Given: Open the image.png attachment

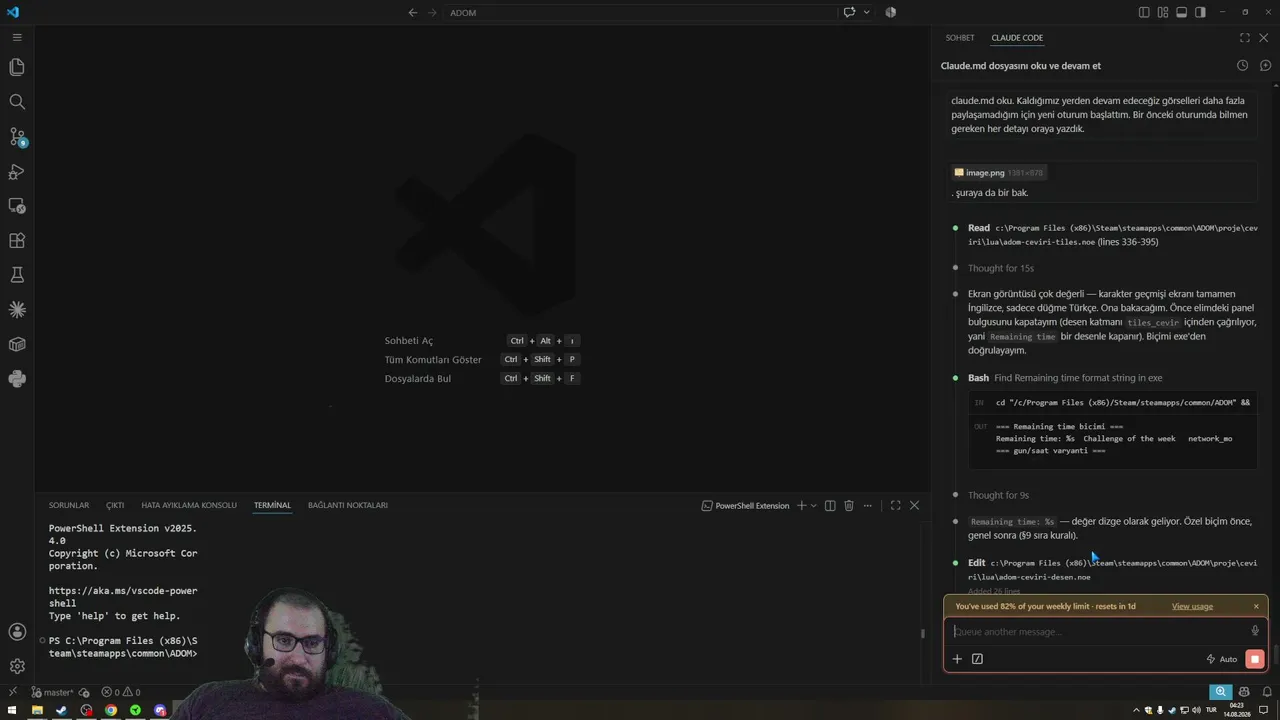Looking at the screenshot, I should tap(999, 172).
